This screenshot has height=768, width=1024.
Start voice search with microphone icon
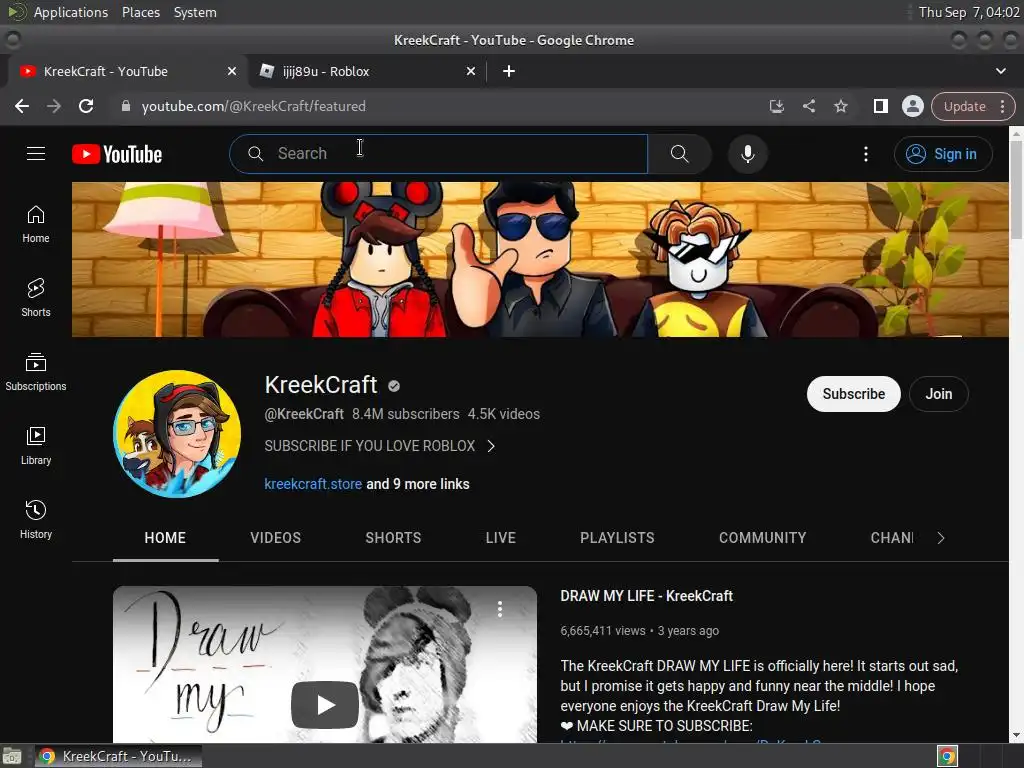tap(748, 153)
